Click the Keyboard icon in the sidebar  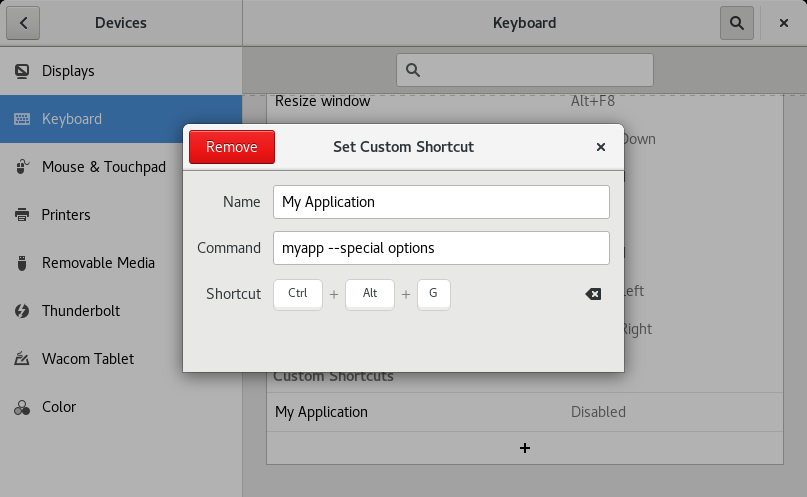click(22, 119)
